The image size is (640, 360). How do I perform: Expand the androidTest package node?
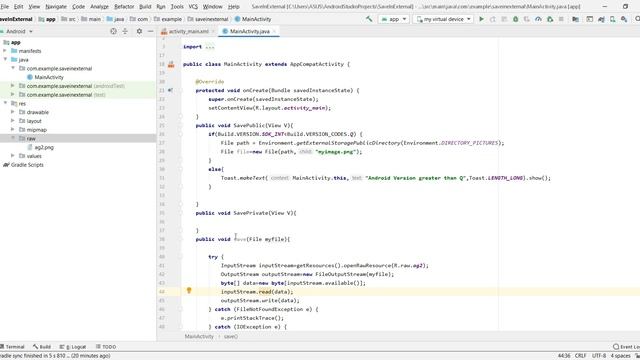(13, 86)
